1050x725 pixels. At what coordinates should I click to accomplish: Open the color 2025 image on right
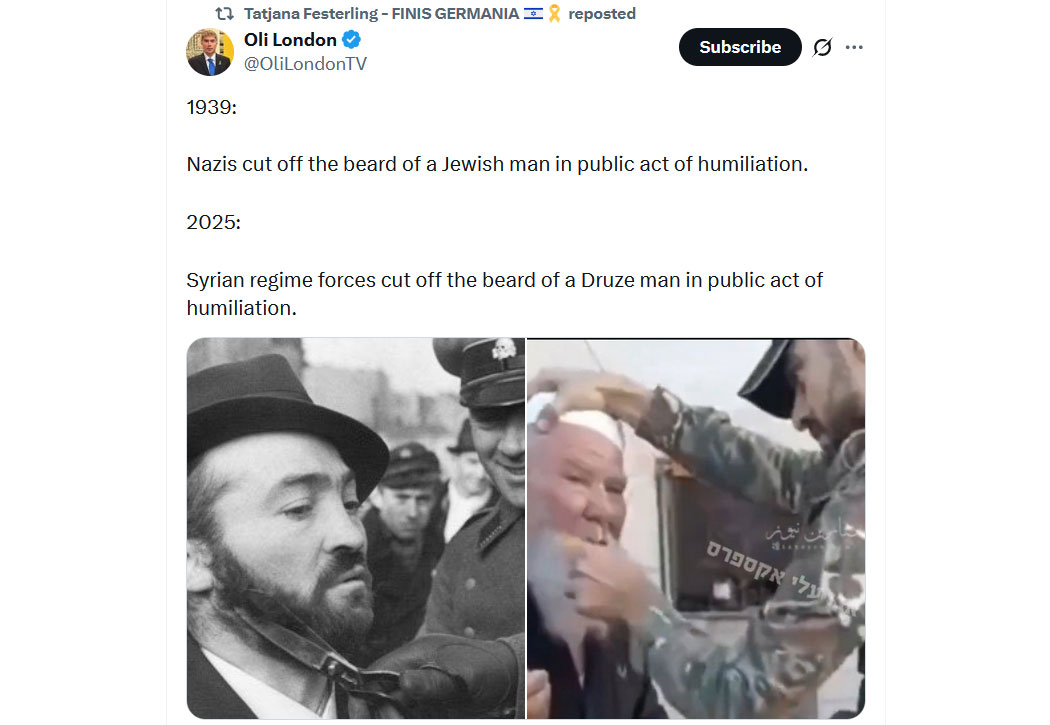[696, 528]
